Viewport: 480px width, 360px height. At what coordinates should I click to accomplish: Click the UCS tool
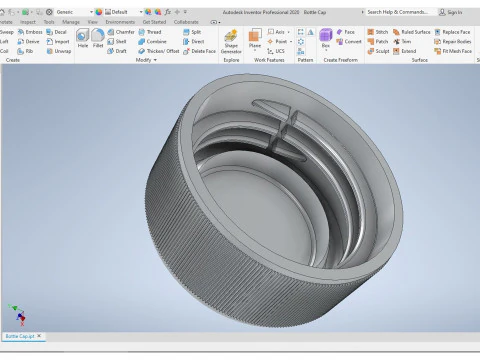[276, 51]
